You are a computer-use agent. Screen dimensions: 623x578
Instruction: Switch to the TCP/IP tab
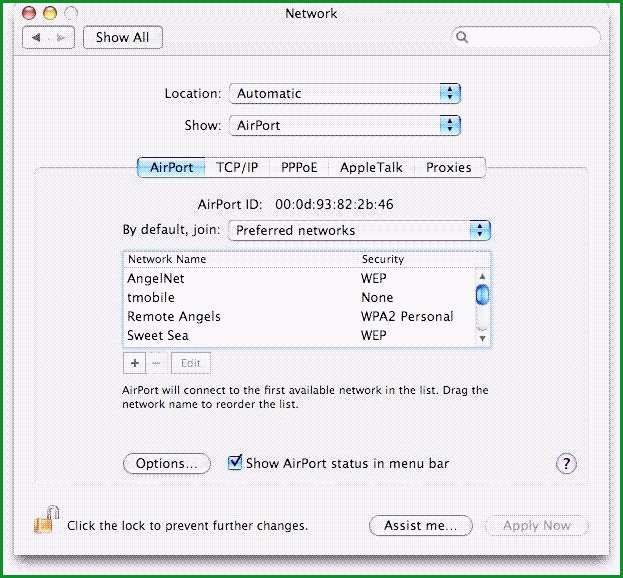[x=237, y=167]
